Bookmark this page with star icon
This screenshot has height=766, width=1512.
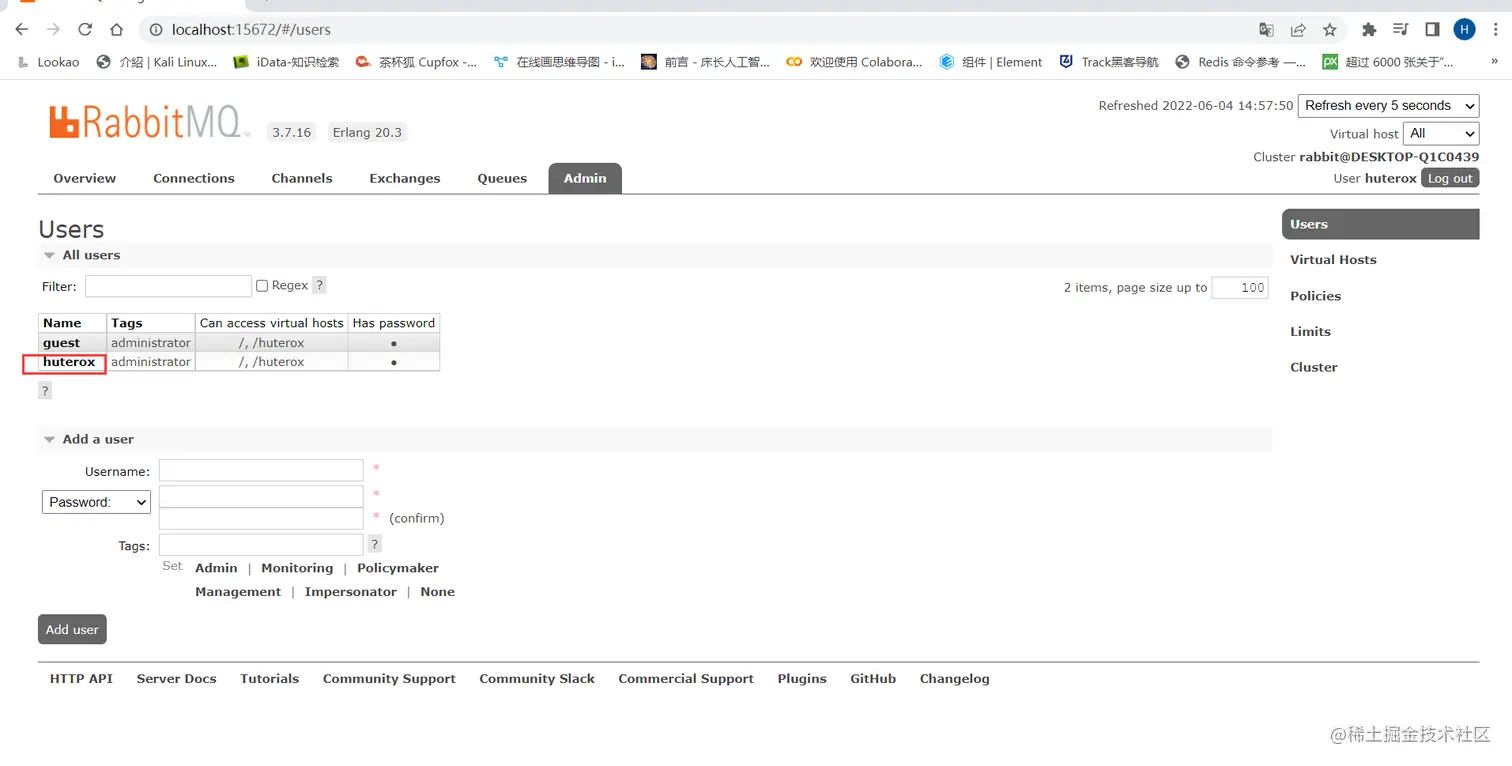tap(1329, 30)
